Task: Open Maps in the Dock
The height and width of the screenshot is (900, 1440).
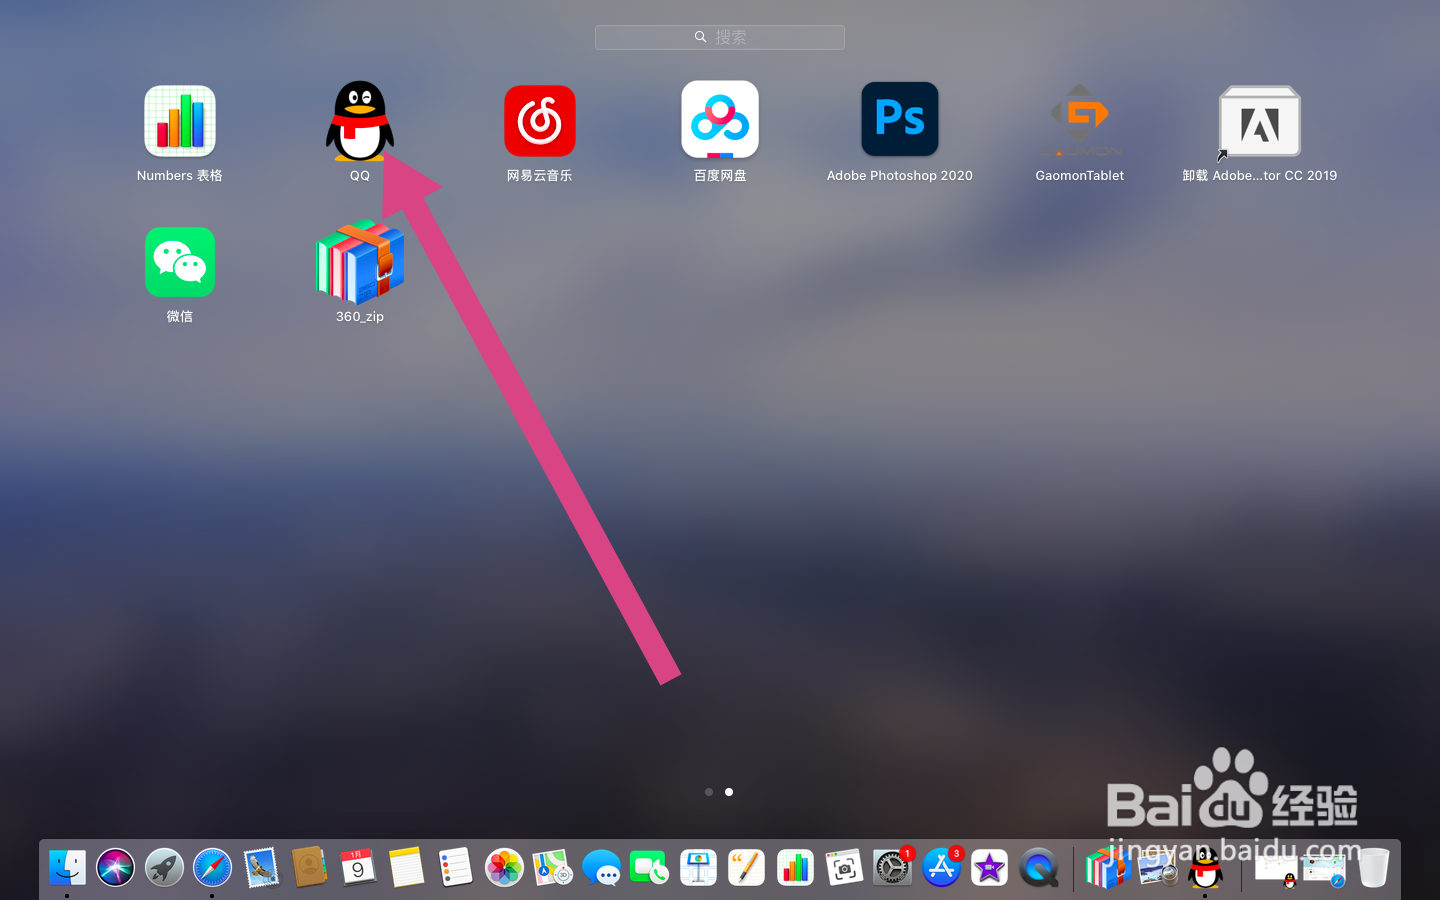Action: (x=552, y=868)
